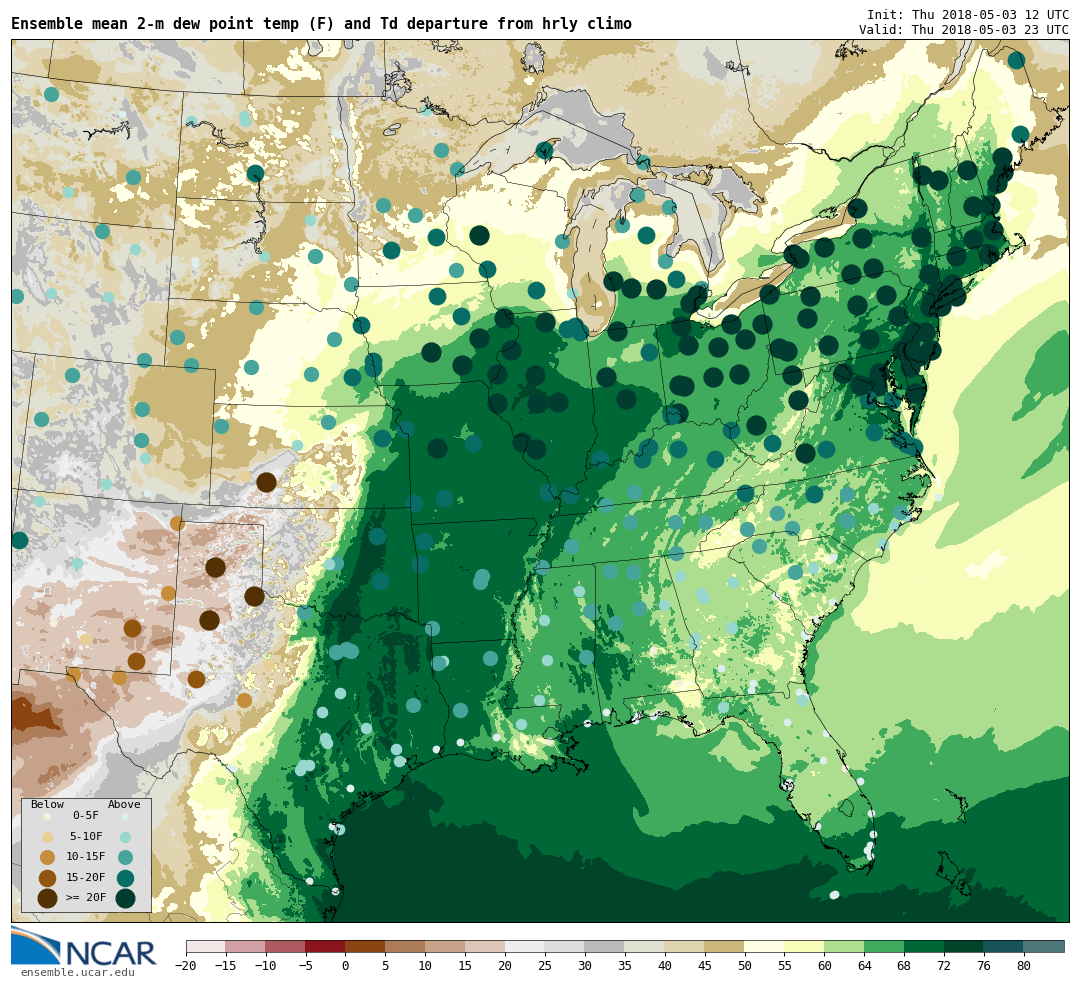Click the '-20' colorbar tick label

click(186, 966)
